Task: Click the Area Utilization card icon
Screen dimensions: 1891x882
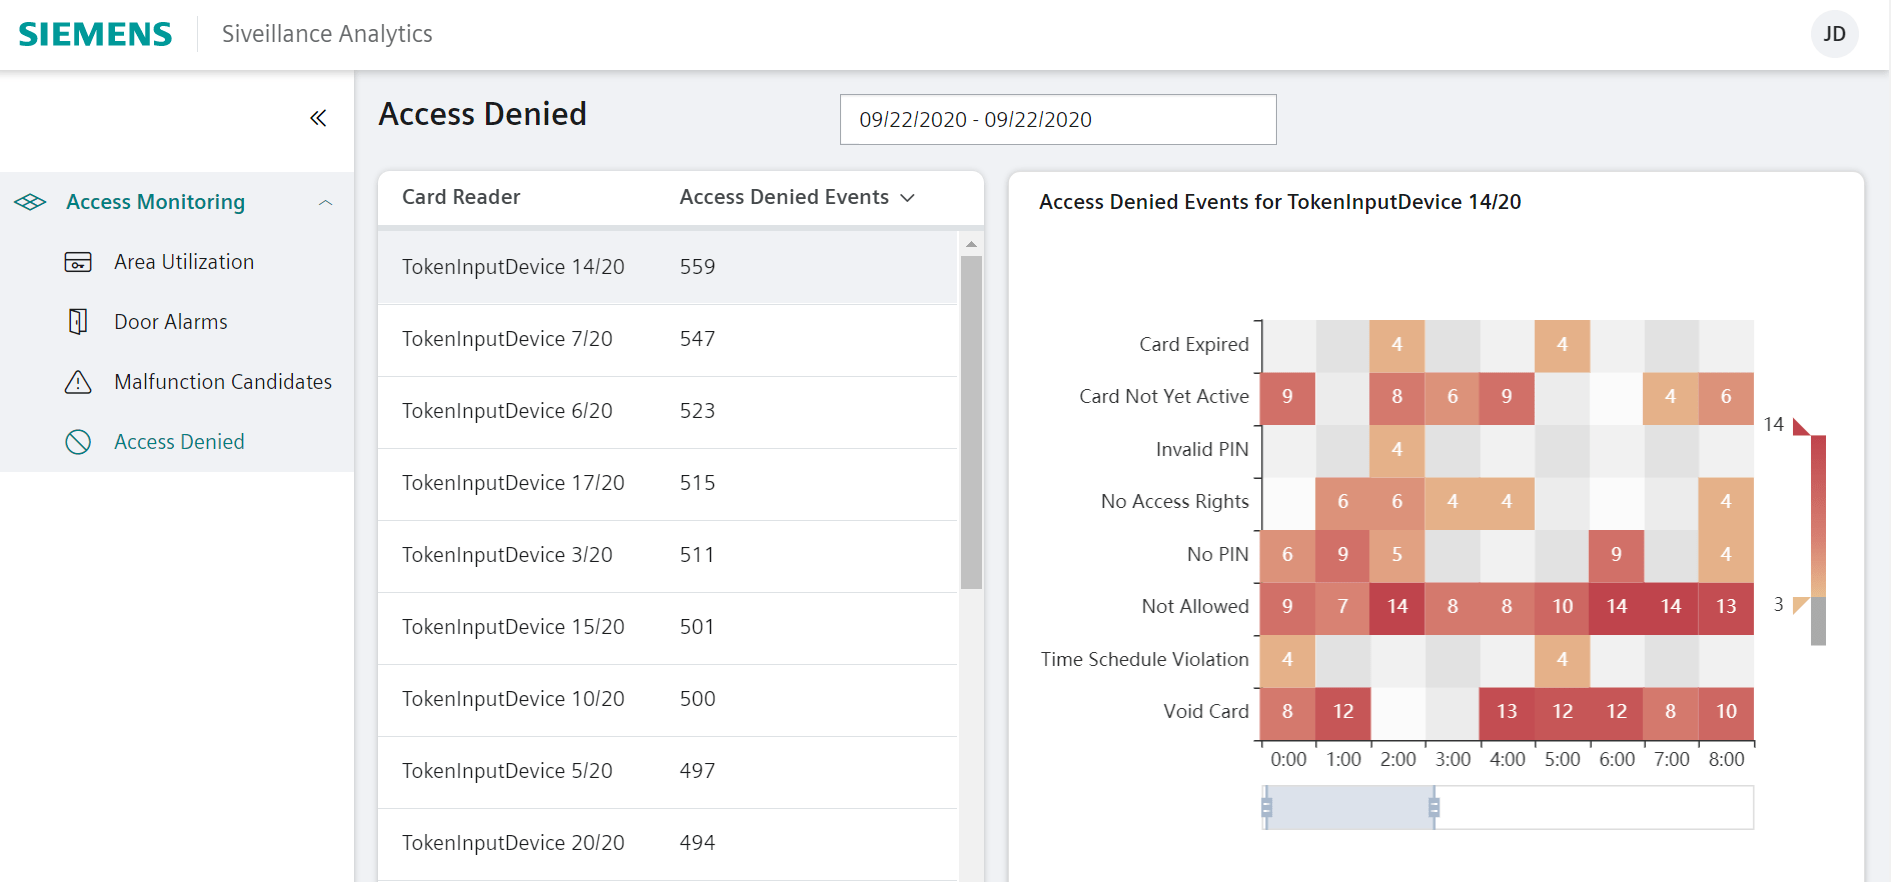Action: point(78,262)
